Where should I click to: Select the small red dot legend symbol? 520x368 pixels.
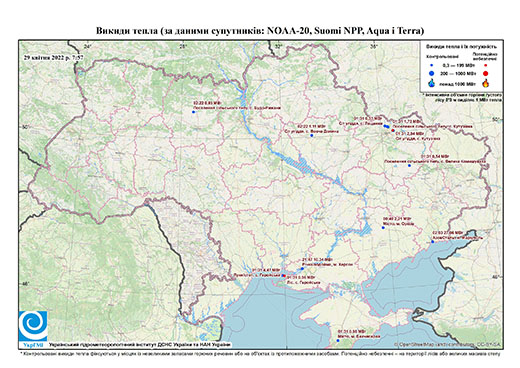point(485,66)
